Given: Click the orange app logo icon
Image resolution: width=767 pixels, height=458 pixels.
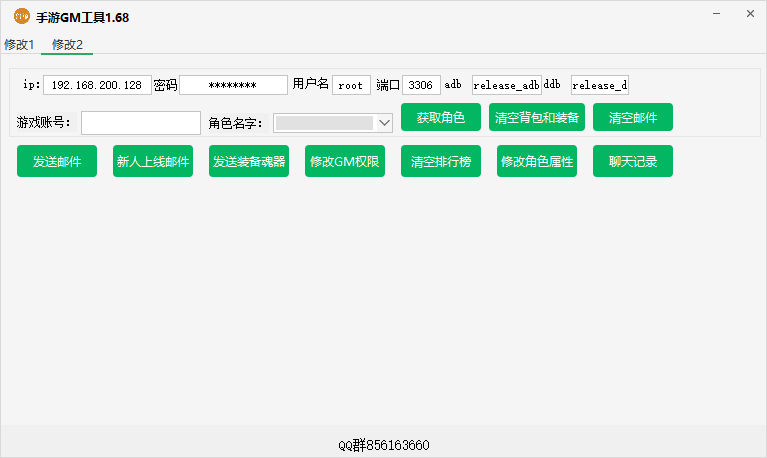Looking at the screenshot, I should coord(22,17).
